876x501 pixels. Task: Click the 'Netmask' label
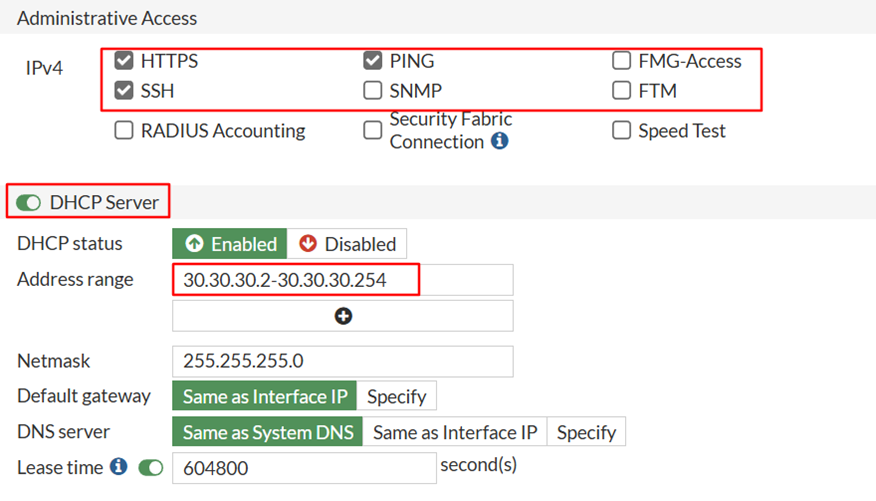[54, 361]
